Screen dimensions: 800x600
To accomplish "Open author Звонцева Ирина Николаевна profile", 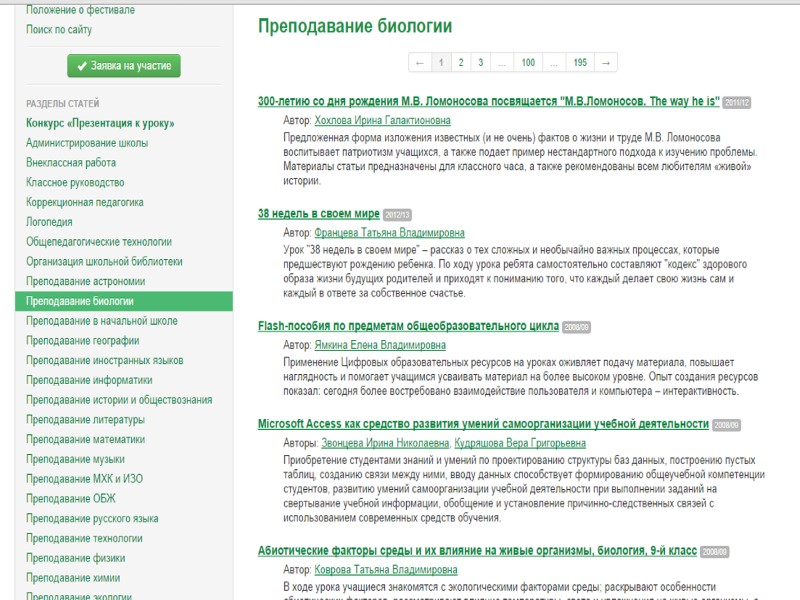I will 385,443.
